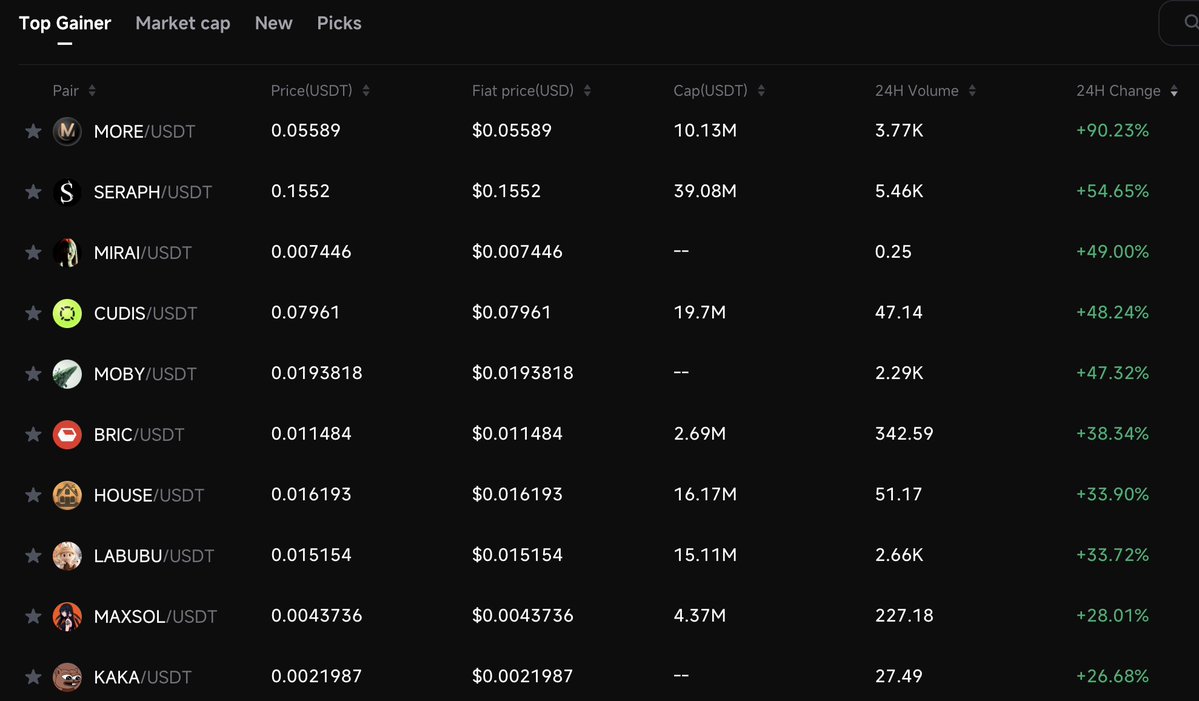This screenshot has width=1199, height=701.
Task: Open MIRAI/USDT trading pair
Action: tap(142, 252)
